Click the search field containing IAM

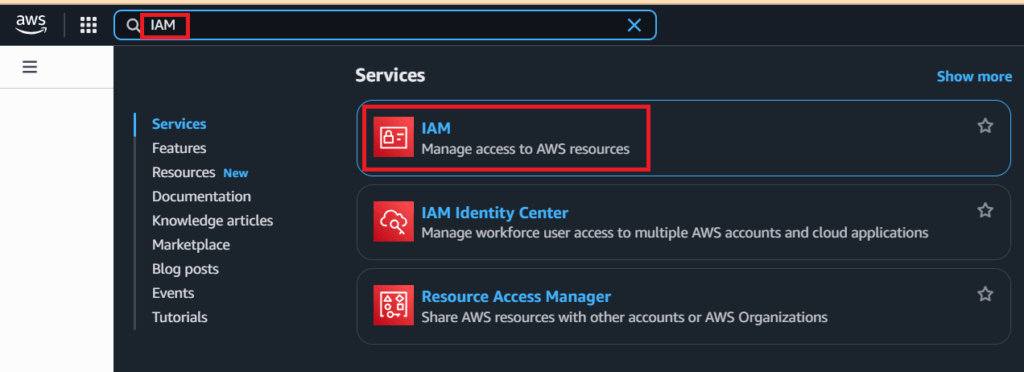385,25
